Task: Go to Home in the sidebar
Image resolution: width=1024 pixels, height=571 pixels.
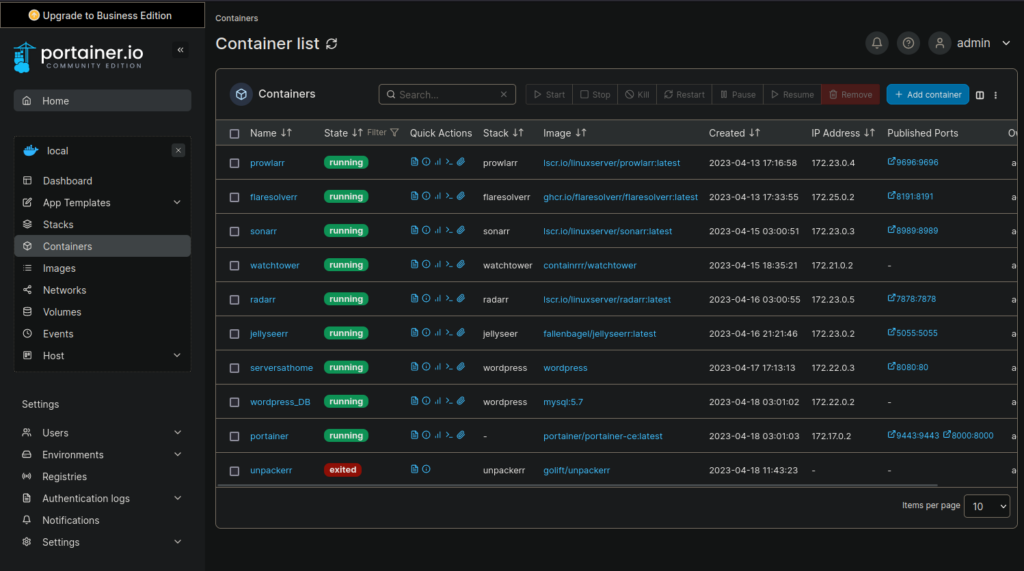Action: pyautogui.click(x=103, y=101)
